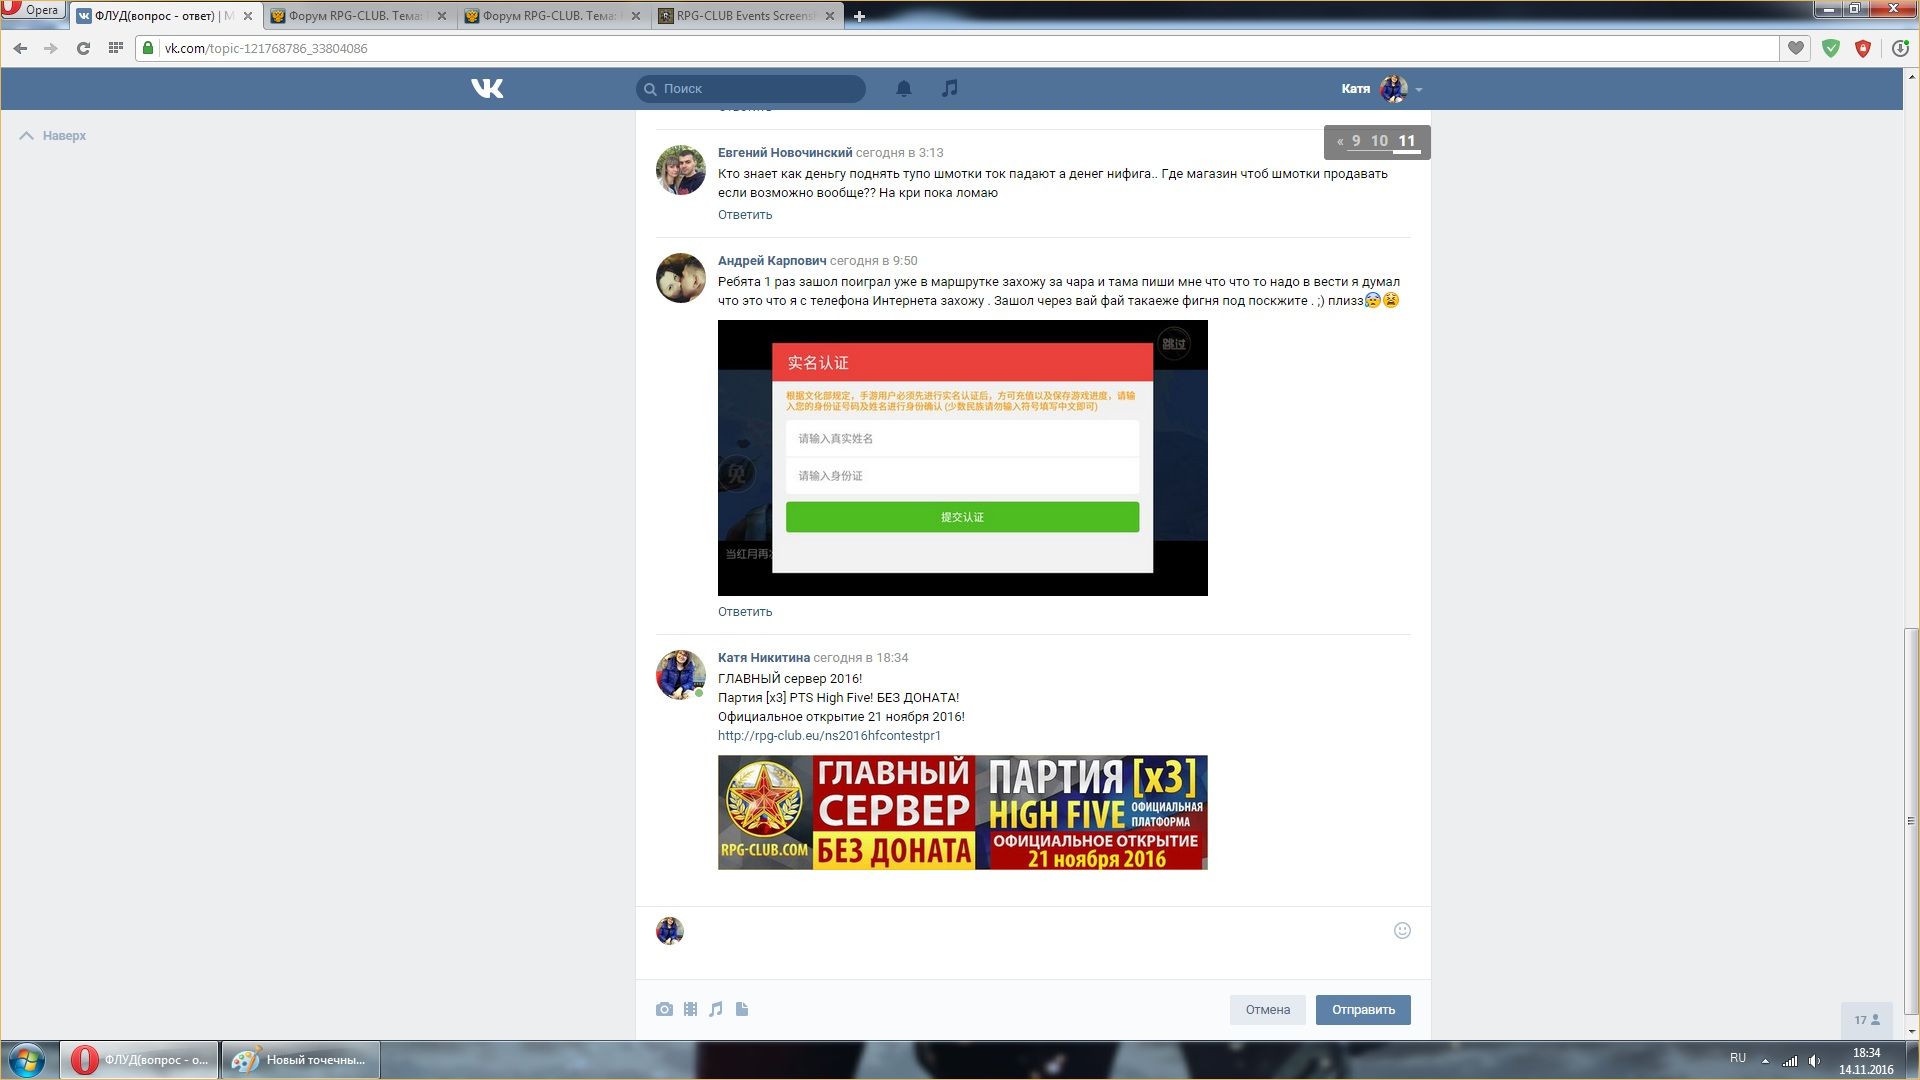1920x1080 pixels.
Task: Attach audio with music note icon
Action: tap(716, 1010)
